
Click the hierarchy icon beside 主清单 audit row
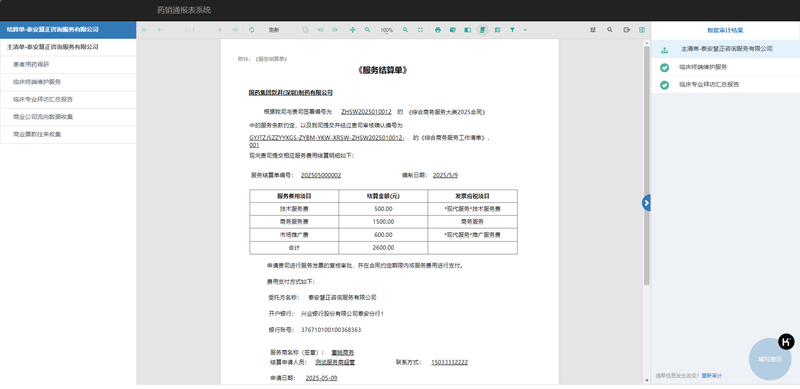pos(664,50)
